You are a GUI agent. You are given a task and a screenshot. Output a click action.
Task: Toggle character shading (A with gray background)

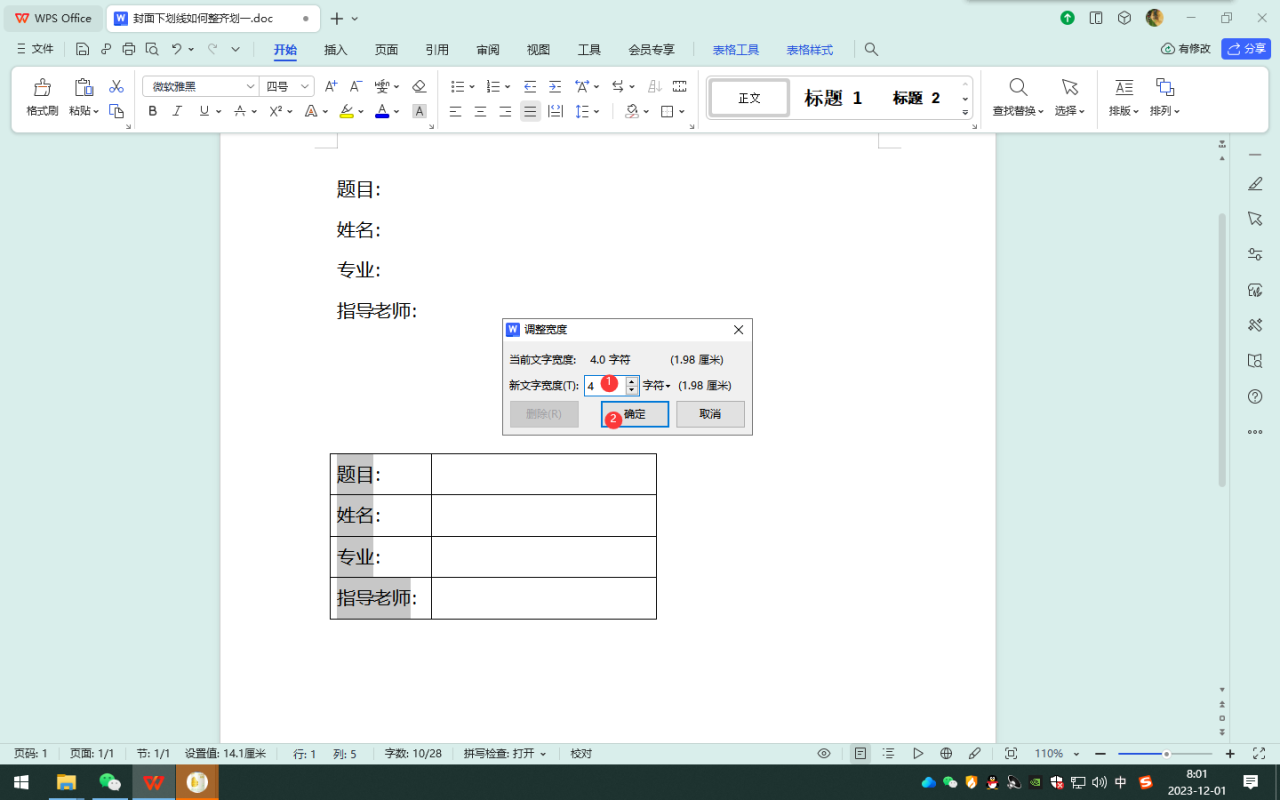pos(419,111)
